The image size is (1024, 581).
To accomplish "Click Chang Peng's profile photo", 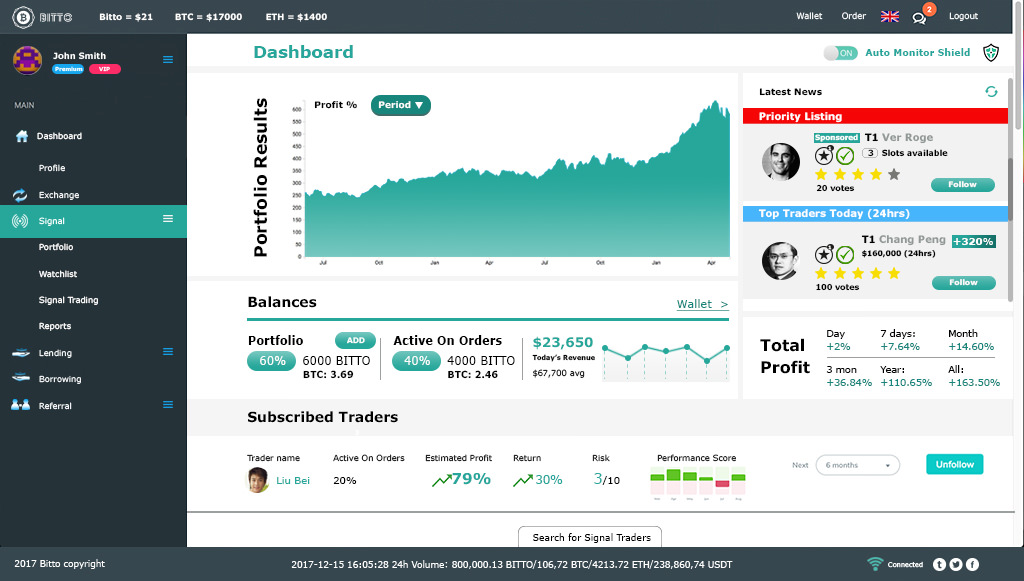I will (780, 261).
